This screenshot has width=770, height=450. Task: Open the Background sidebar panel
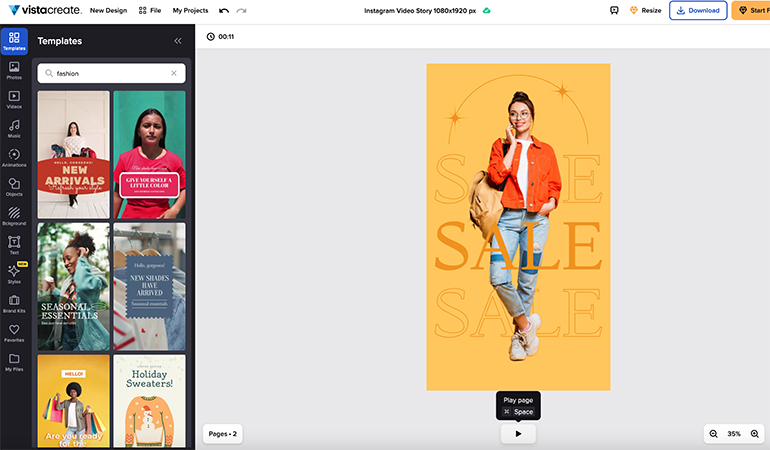[x=14, y=216]
